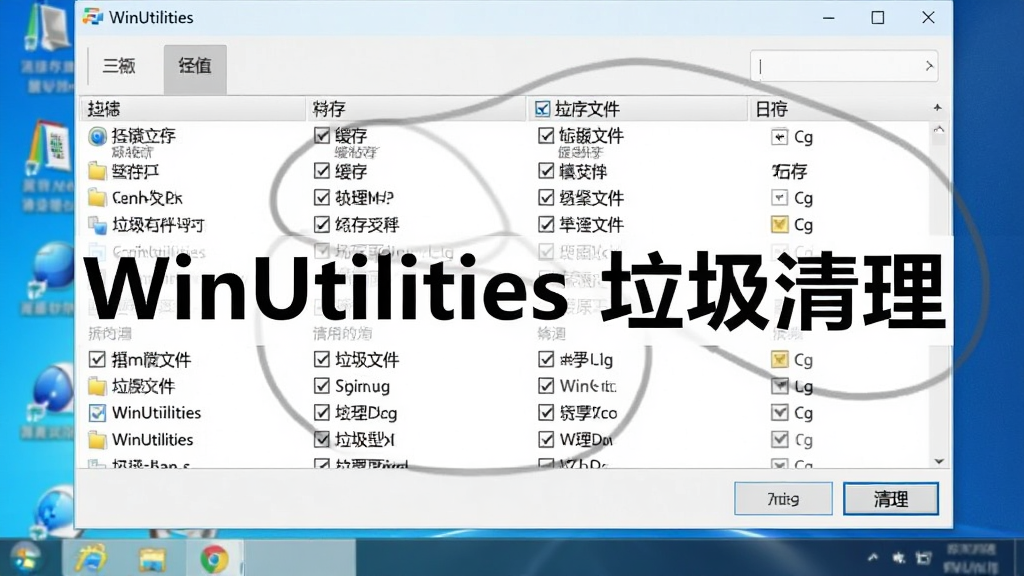Click the folder icon above the WinUtiilities checkbox
This screenshot has width=1024, height=576.
97,387
